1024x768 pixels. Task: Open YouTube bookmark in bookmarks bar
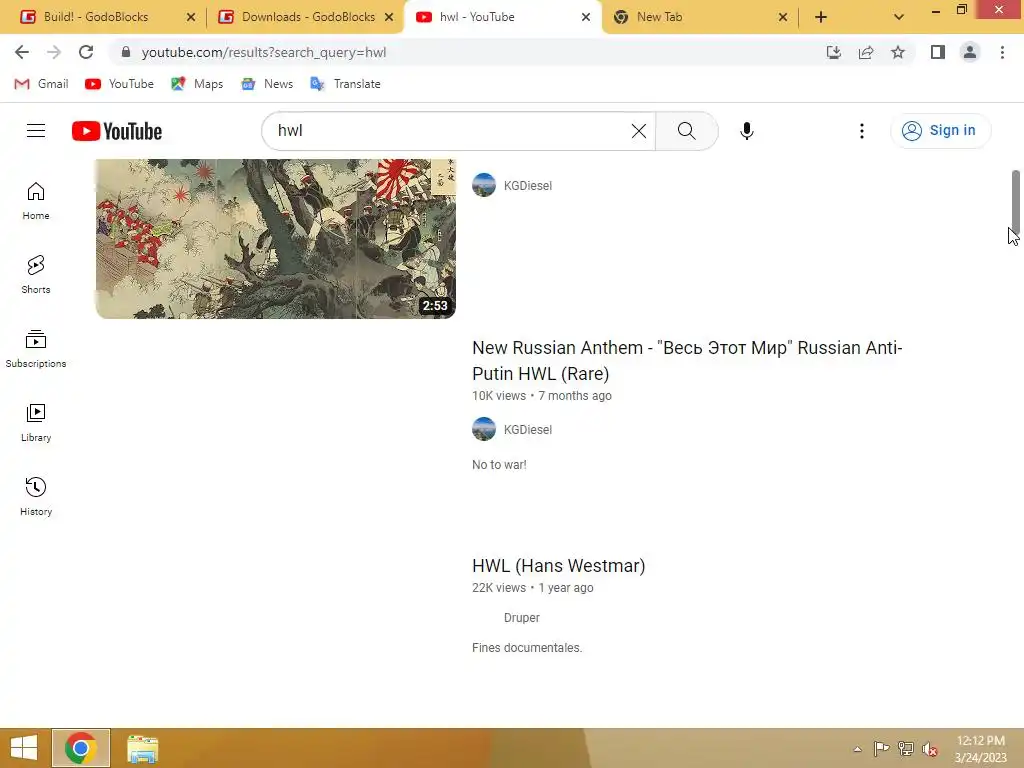(x=120, y=84)
